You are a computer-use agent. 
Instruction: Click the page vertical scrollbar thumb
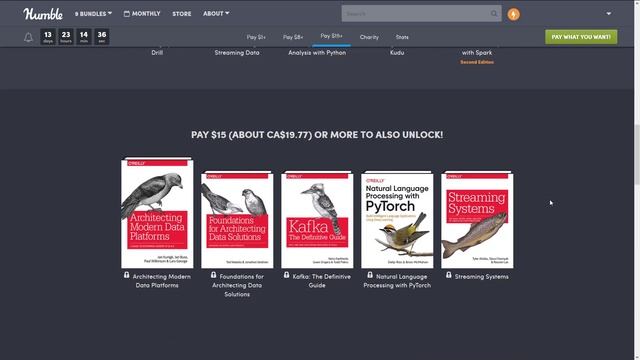tap(637, 155)
